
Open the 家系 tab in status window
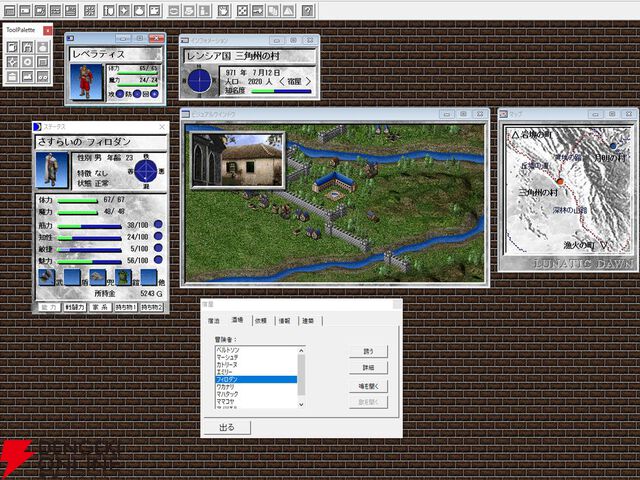click(x=98, y=307)
